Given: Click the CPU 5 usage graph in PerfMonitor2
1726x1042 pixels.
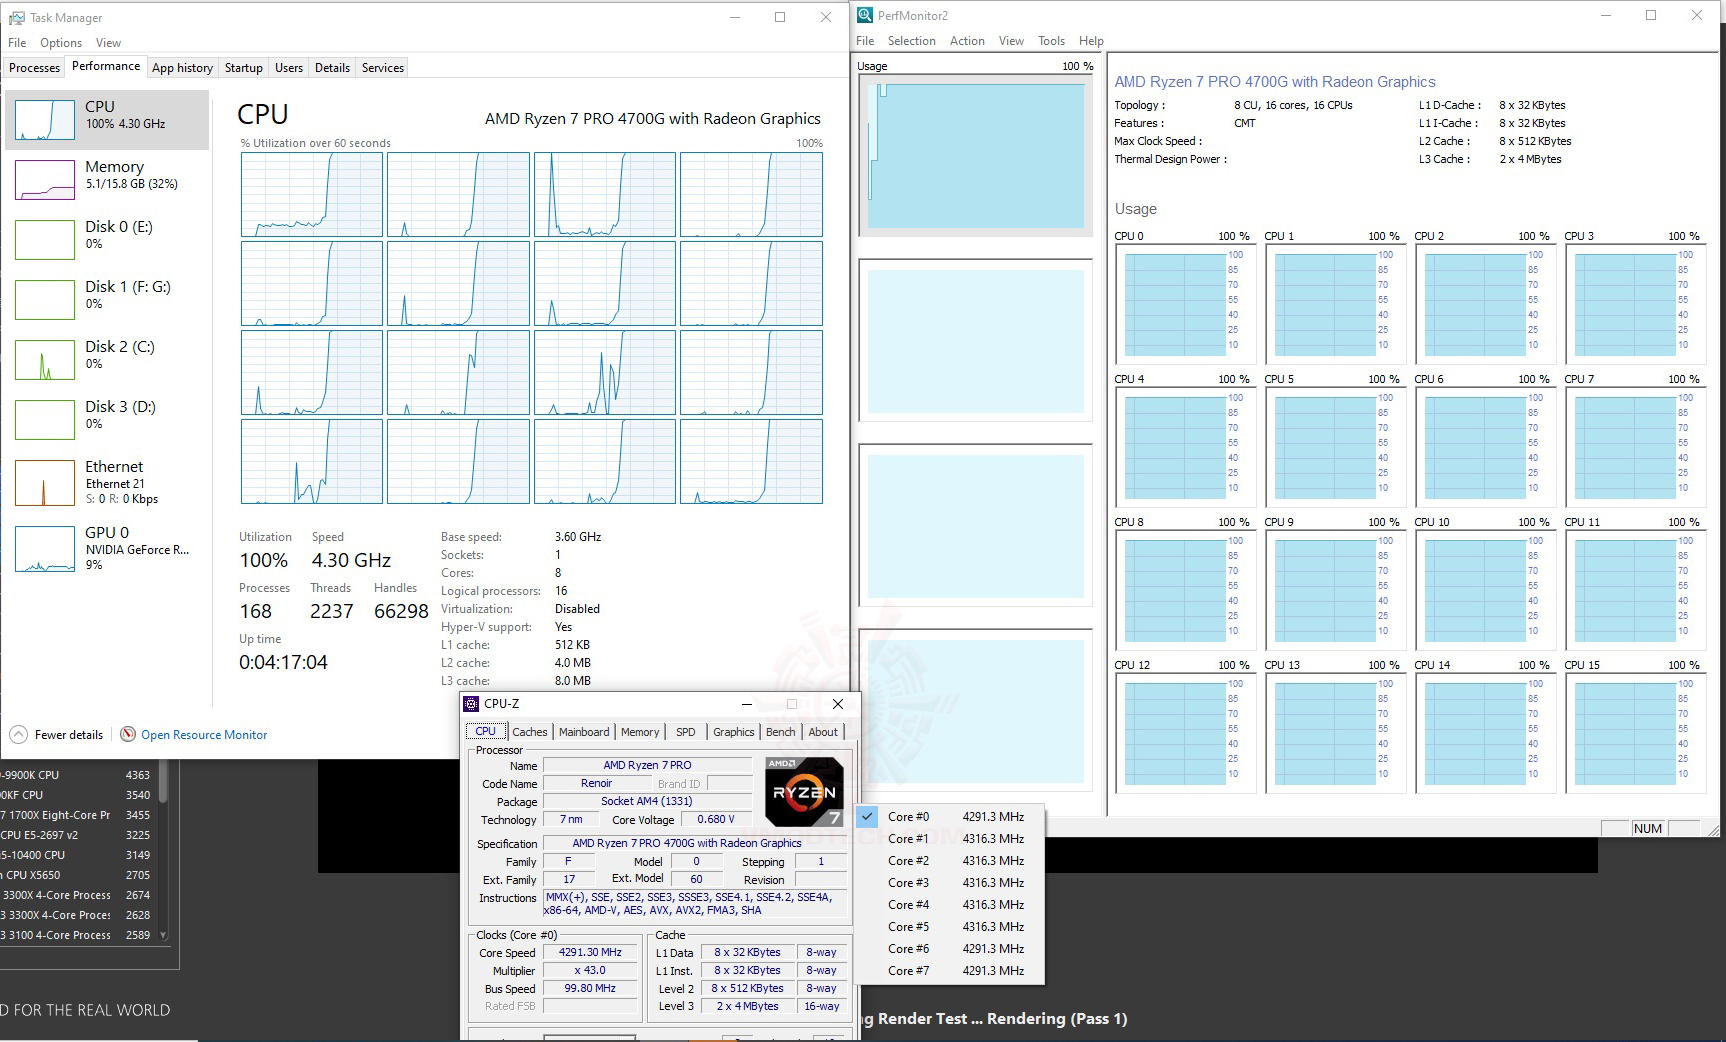Looking at the screenshot, I should [1334, 447].
